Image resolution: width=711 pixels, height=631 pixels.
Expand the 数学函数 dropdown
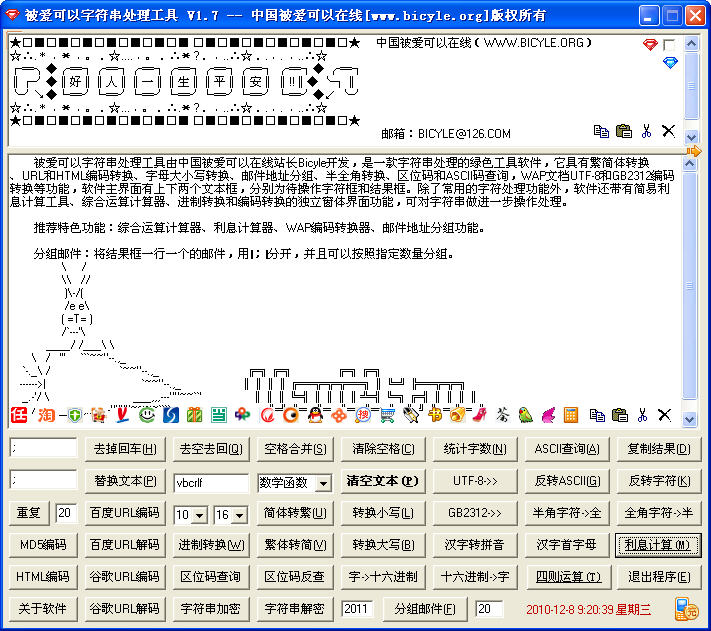(323, 483)
